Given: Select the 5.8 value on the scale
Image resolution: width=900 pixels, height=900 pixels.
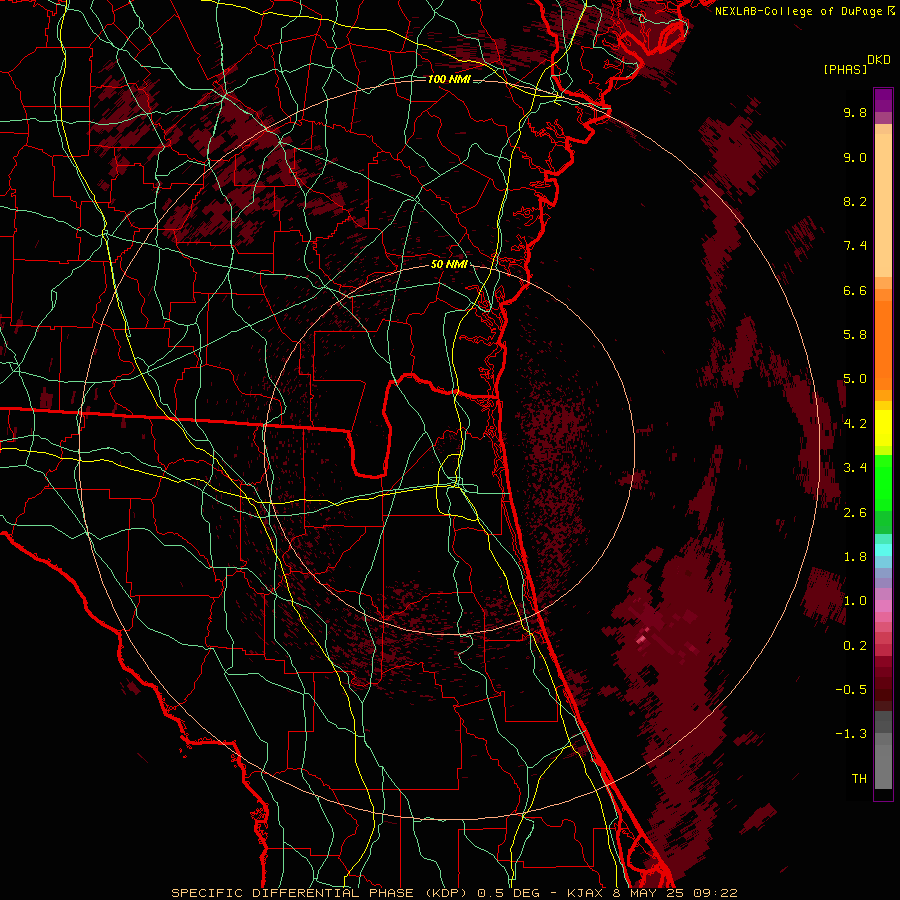Looking at the screenshot, I should [855, 335].
